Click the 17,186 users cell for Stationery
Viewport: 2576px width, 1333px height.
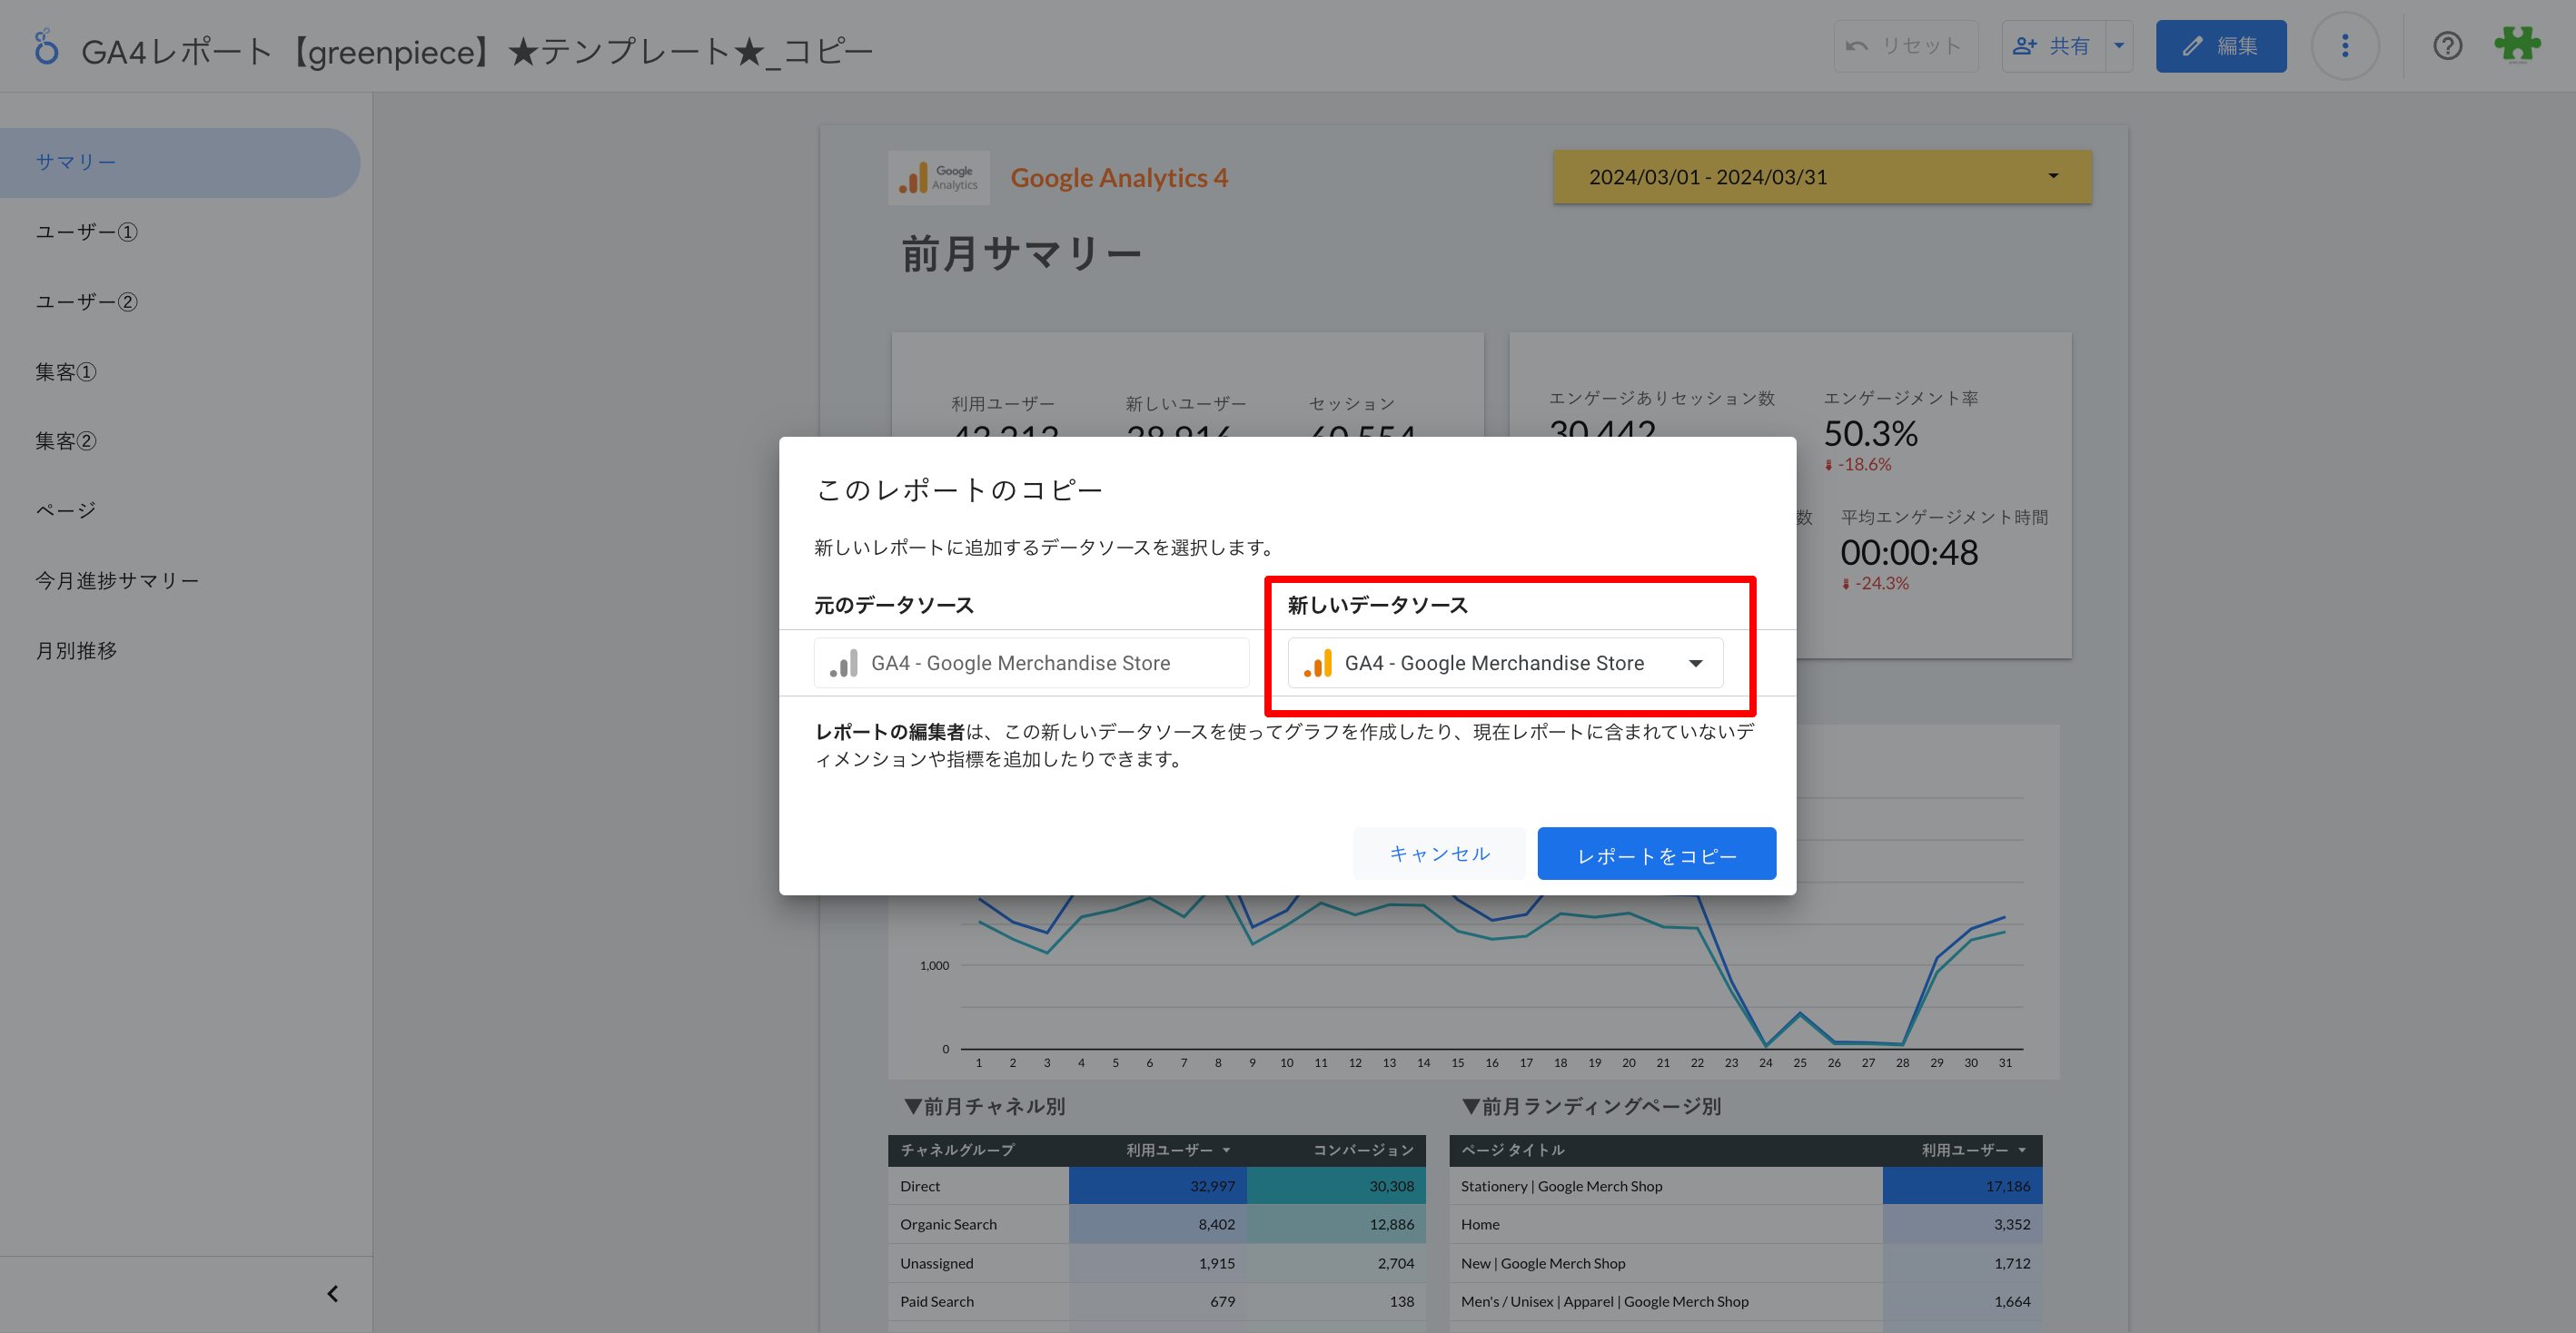point(1962,1186)
